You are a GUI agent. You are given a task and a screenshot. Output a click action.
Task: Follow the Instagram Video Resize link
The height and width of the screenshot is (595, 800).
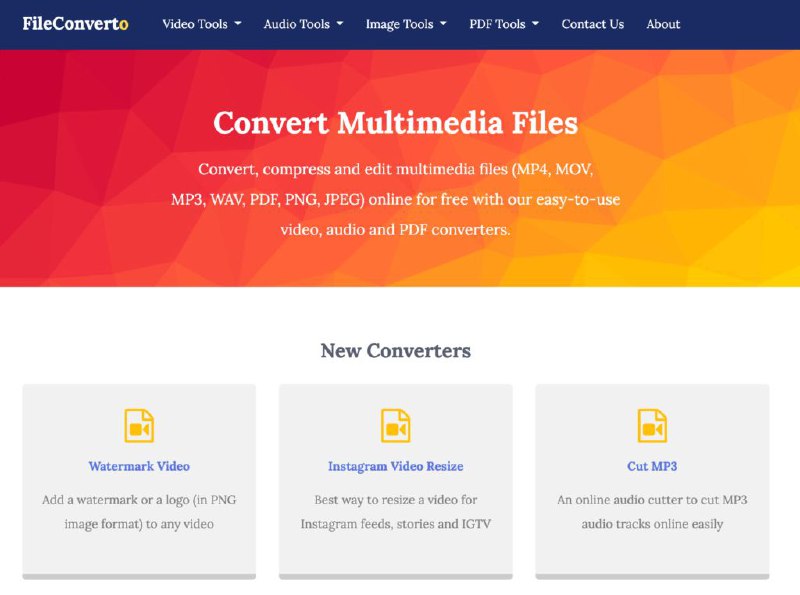point(396,466)
